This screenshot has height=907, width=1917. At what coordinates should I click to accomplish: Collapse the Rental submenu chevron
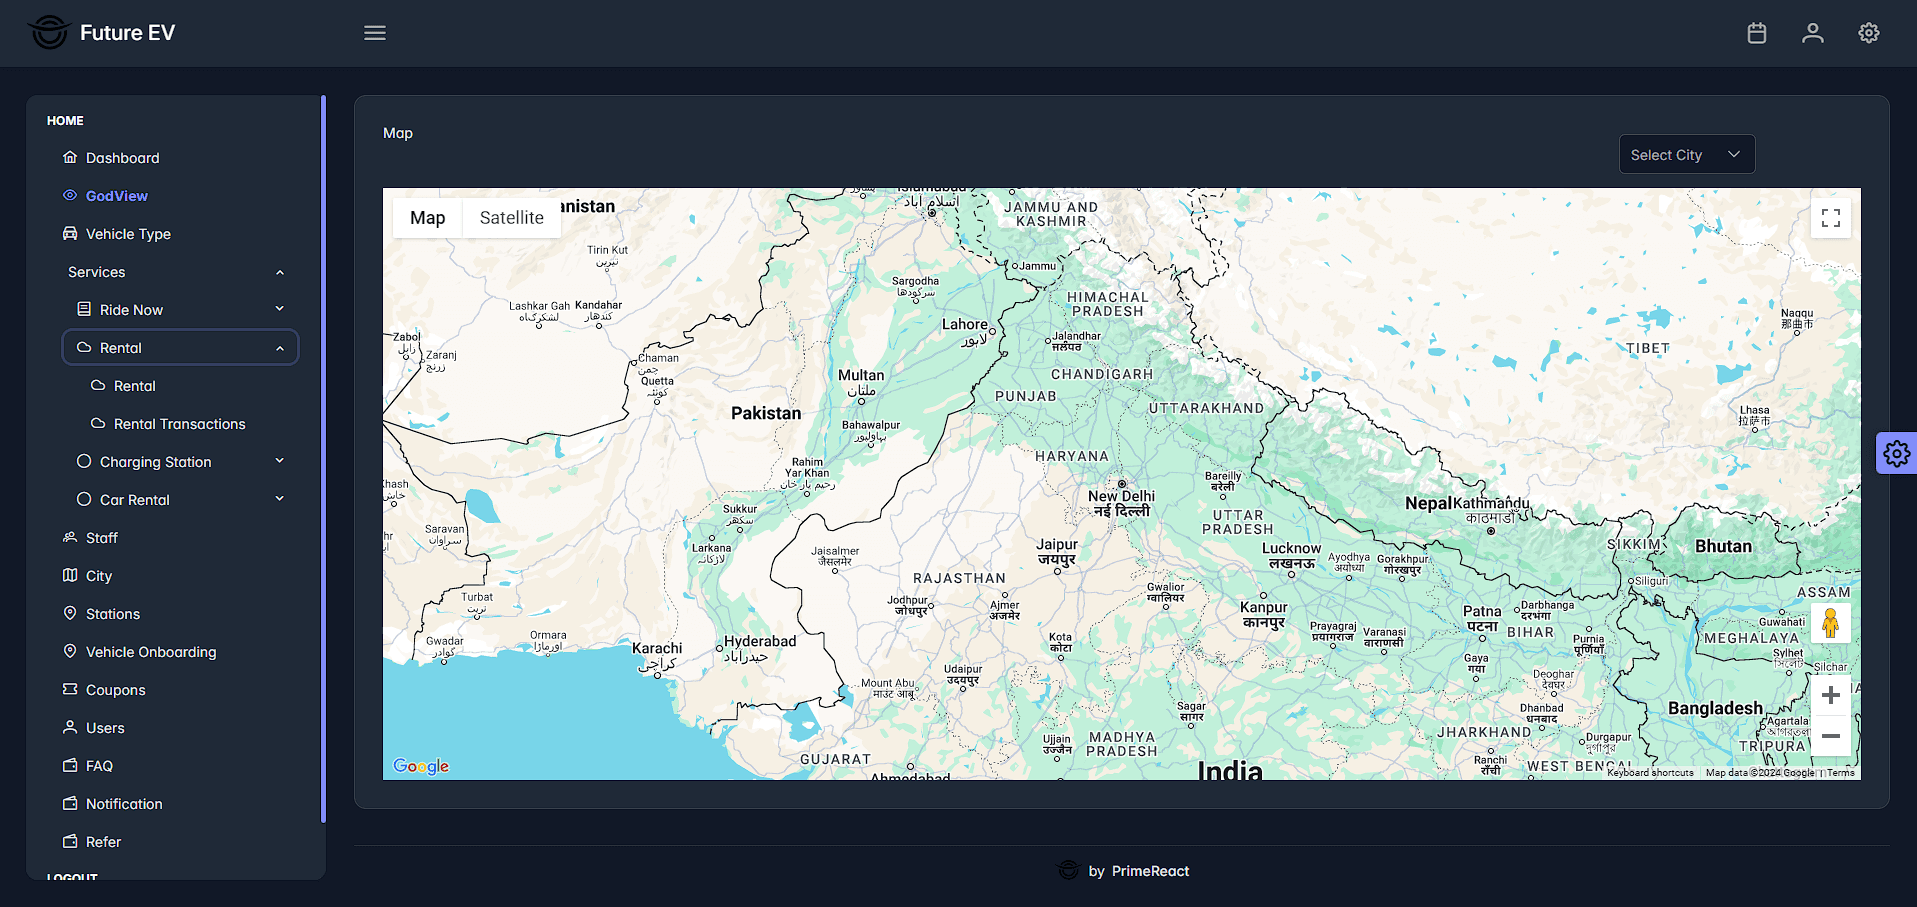coord(280,348)
